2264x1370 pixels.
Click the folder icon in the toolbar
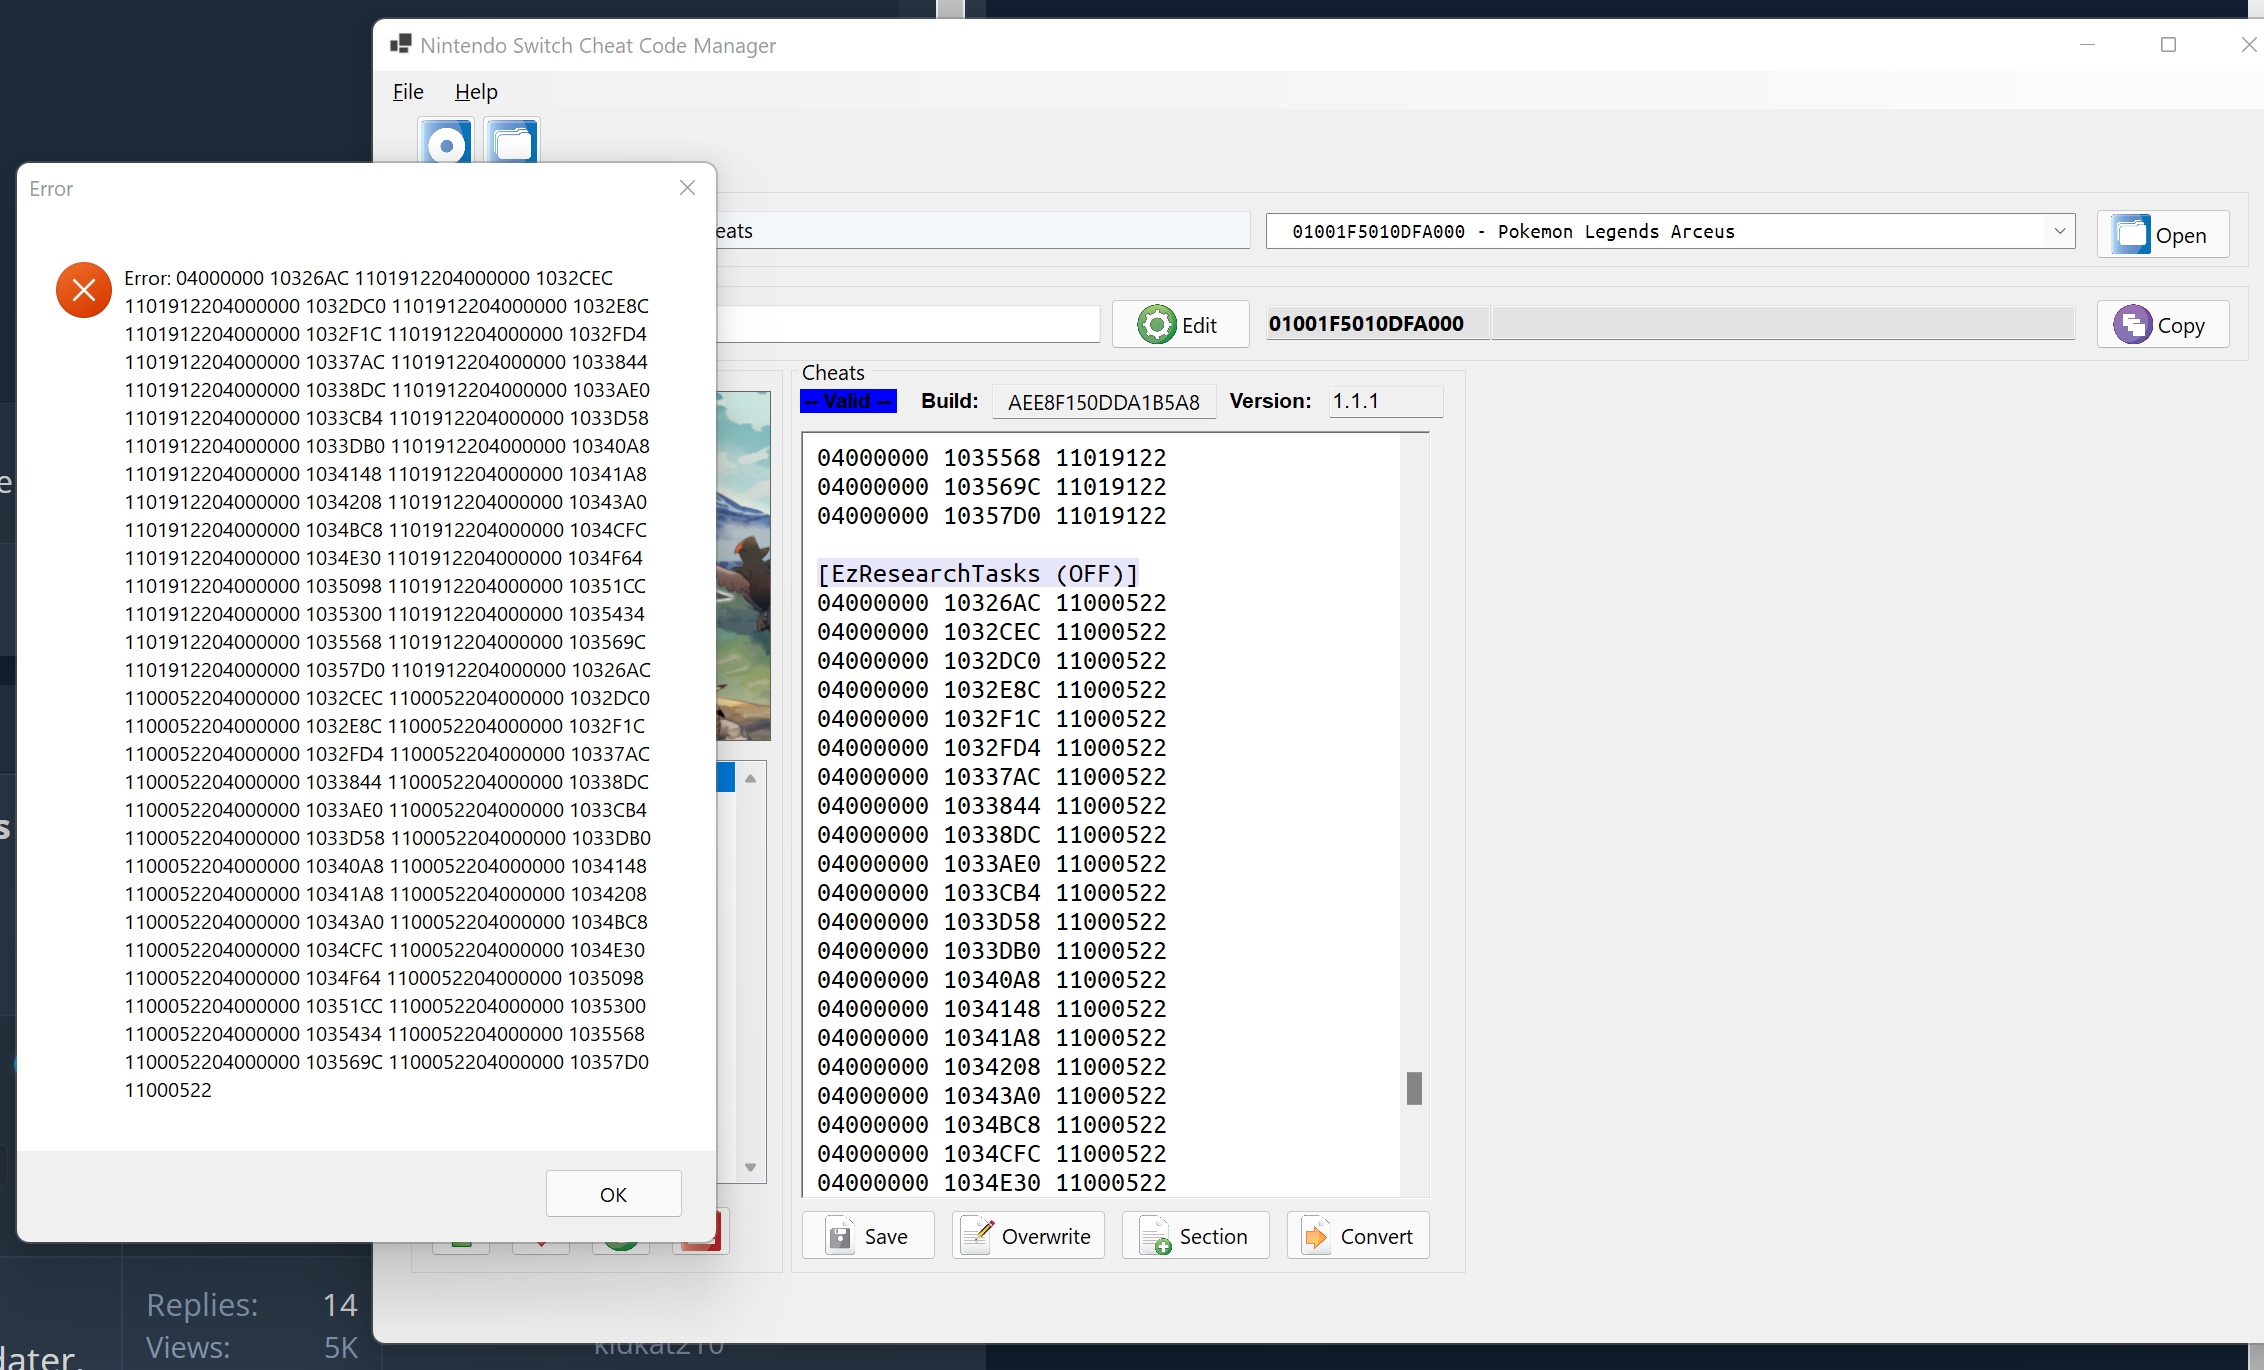512,141
